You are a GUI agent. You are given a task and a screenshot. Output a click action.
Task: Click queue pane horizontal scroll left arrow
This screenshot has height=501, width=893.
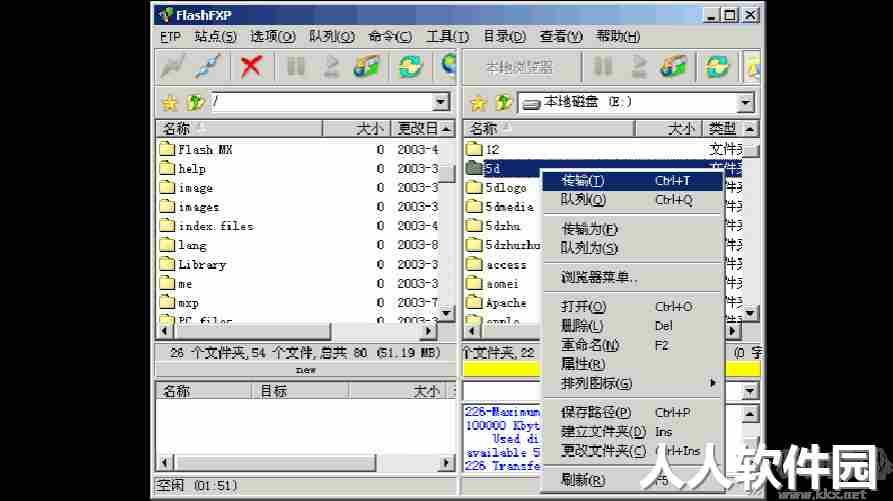[x=165, y=463]
